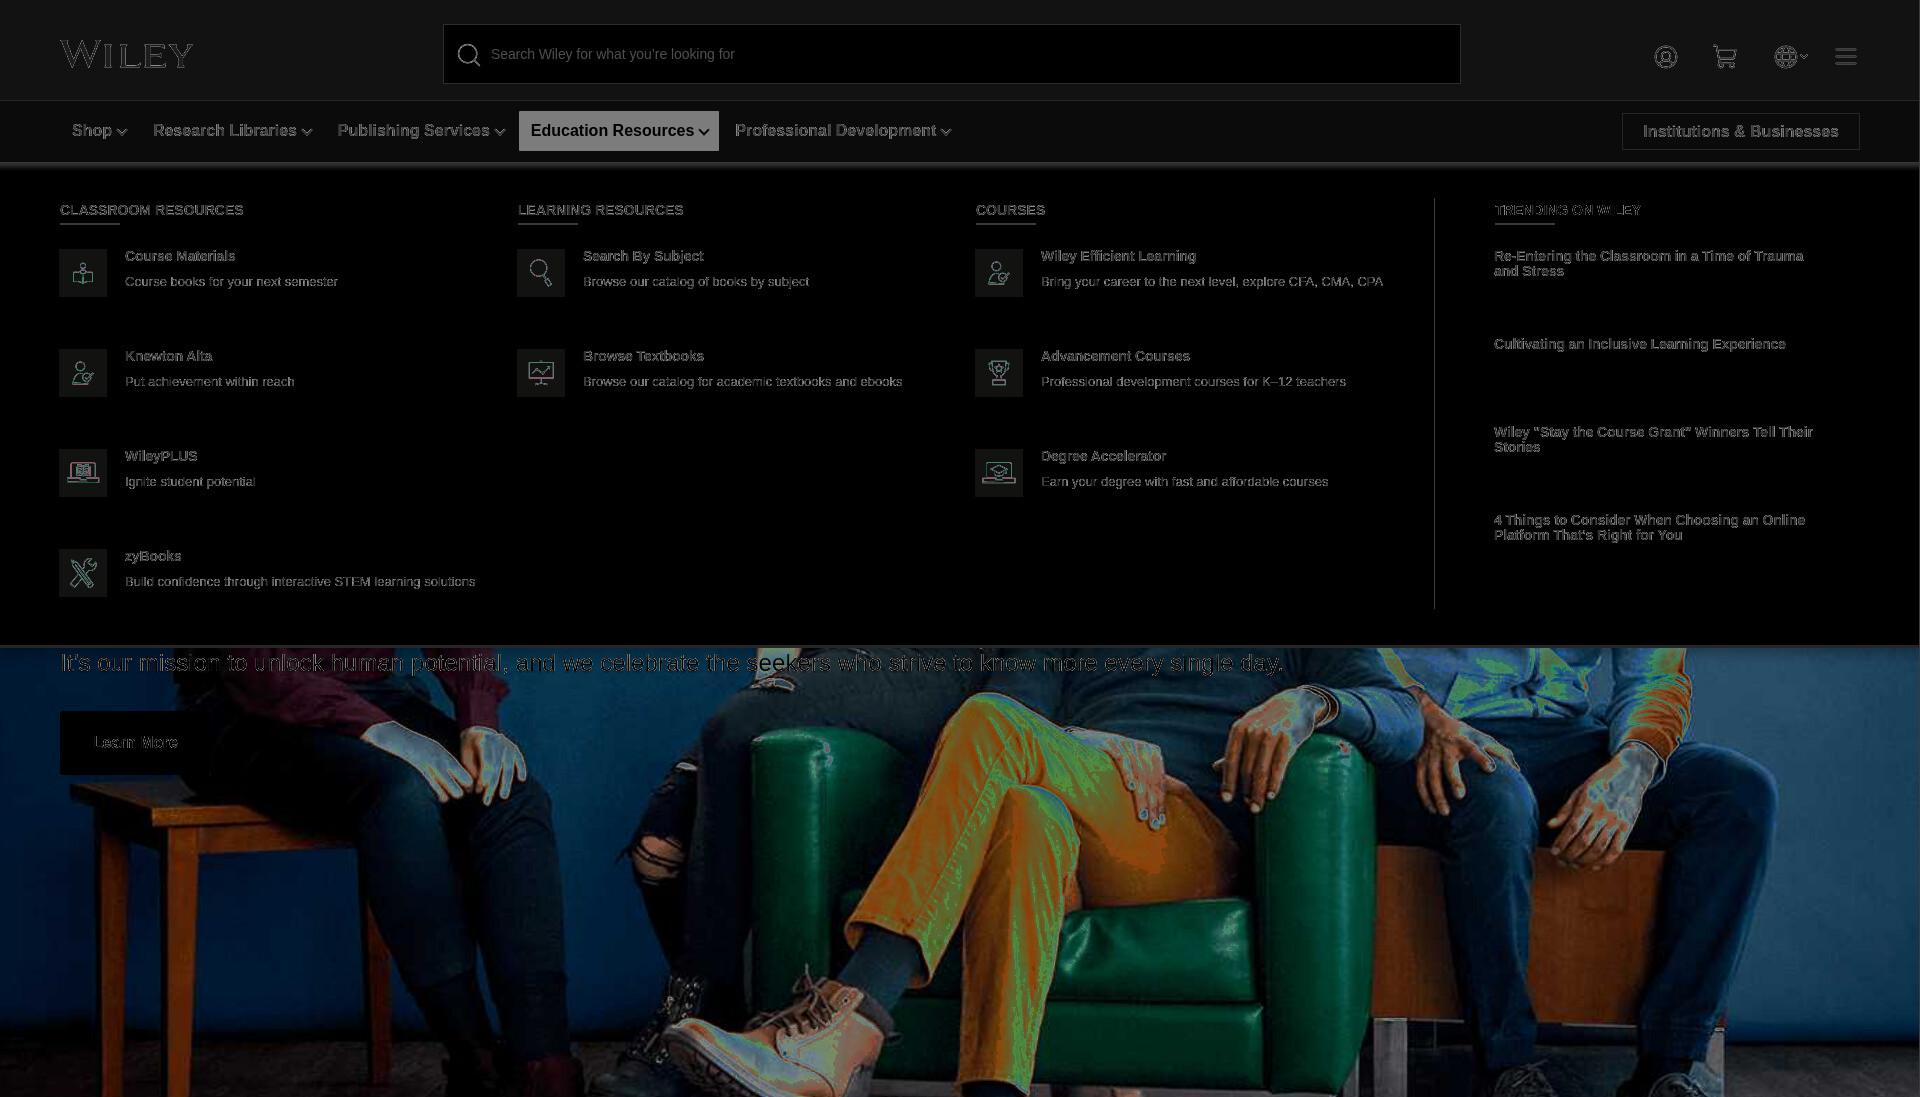This screenshot has height=1097, width=1920.
Task: Click 'Put achievement within reach' text
Action: (x=209, y=382)
